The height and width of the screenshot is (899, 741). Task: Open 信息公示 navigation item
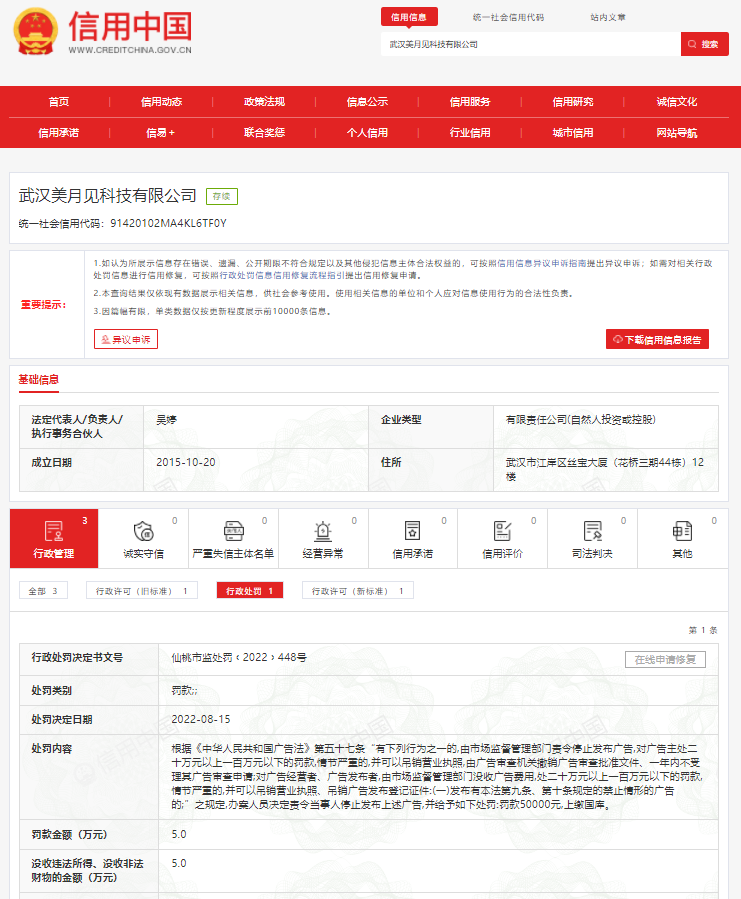[367, 101]
